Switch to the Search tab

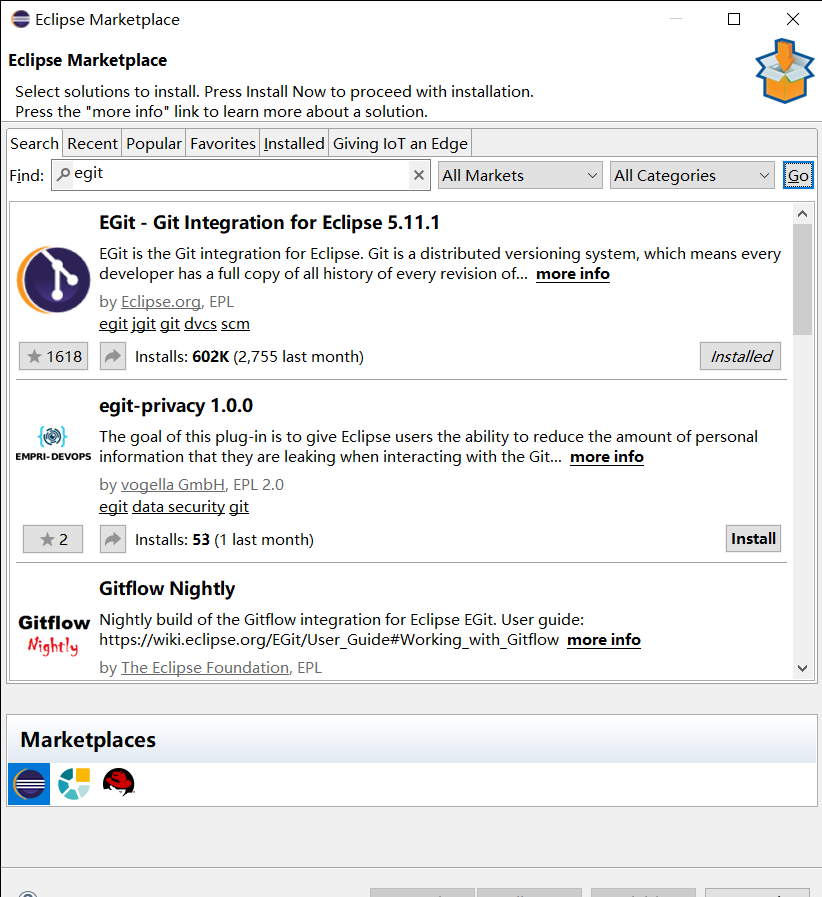tap(34, 143)
